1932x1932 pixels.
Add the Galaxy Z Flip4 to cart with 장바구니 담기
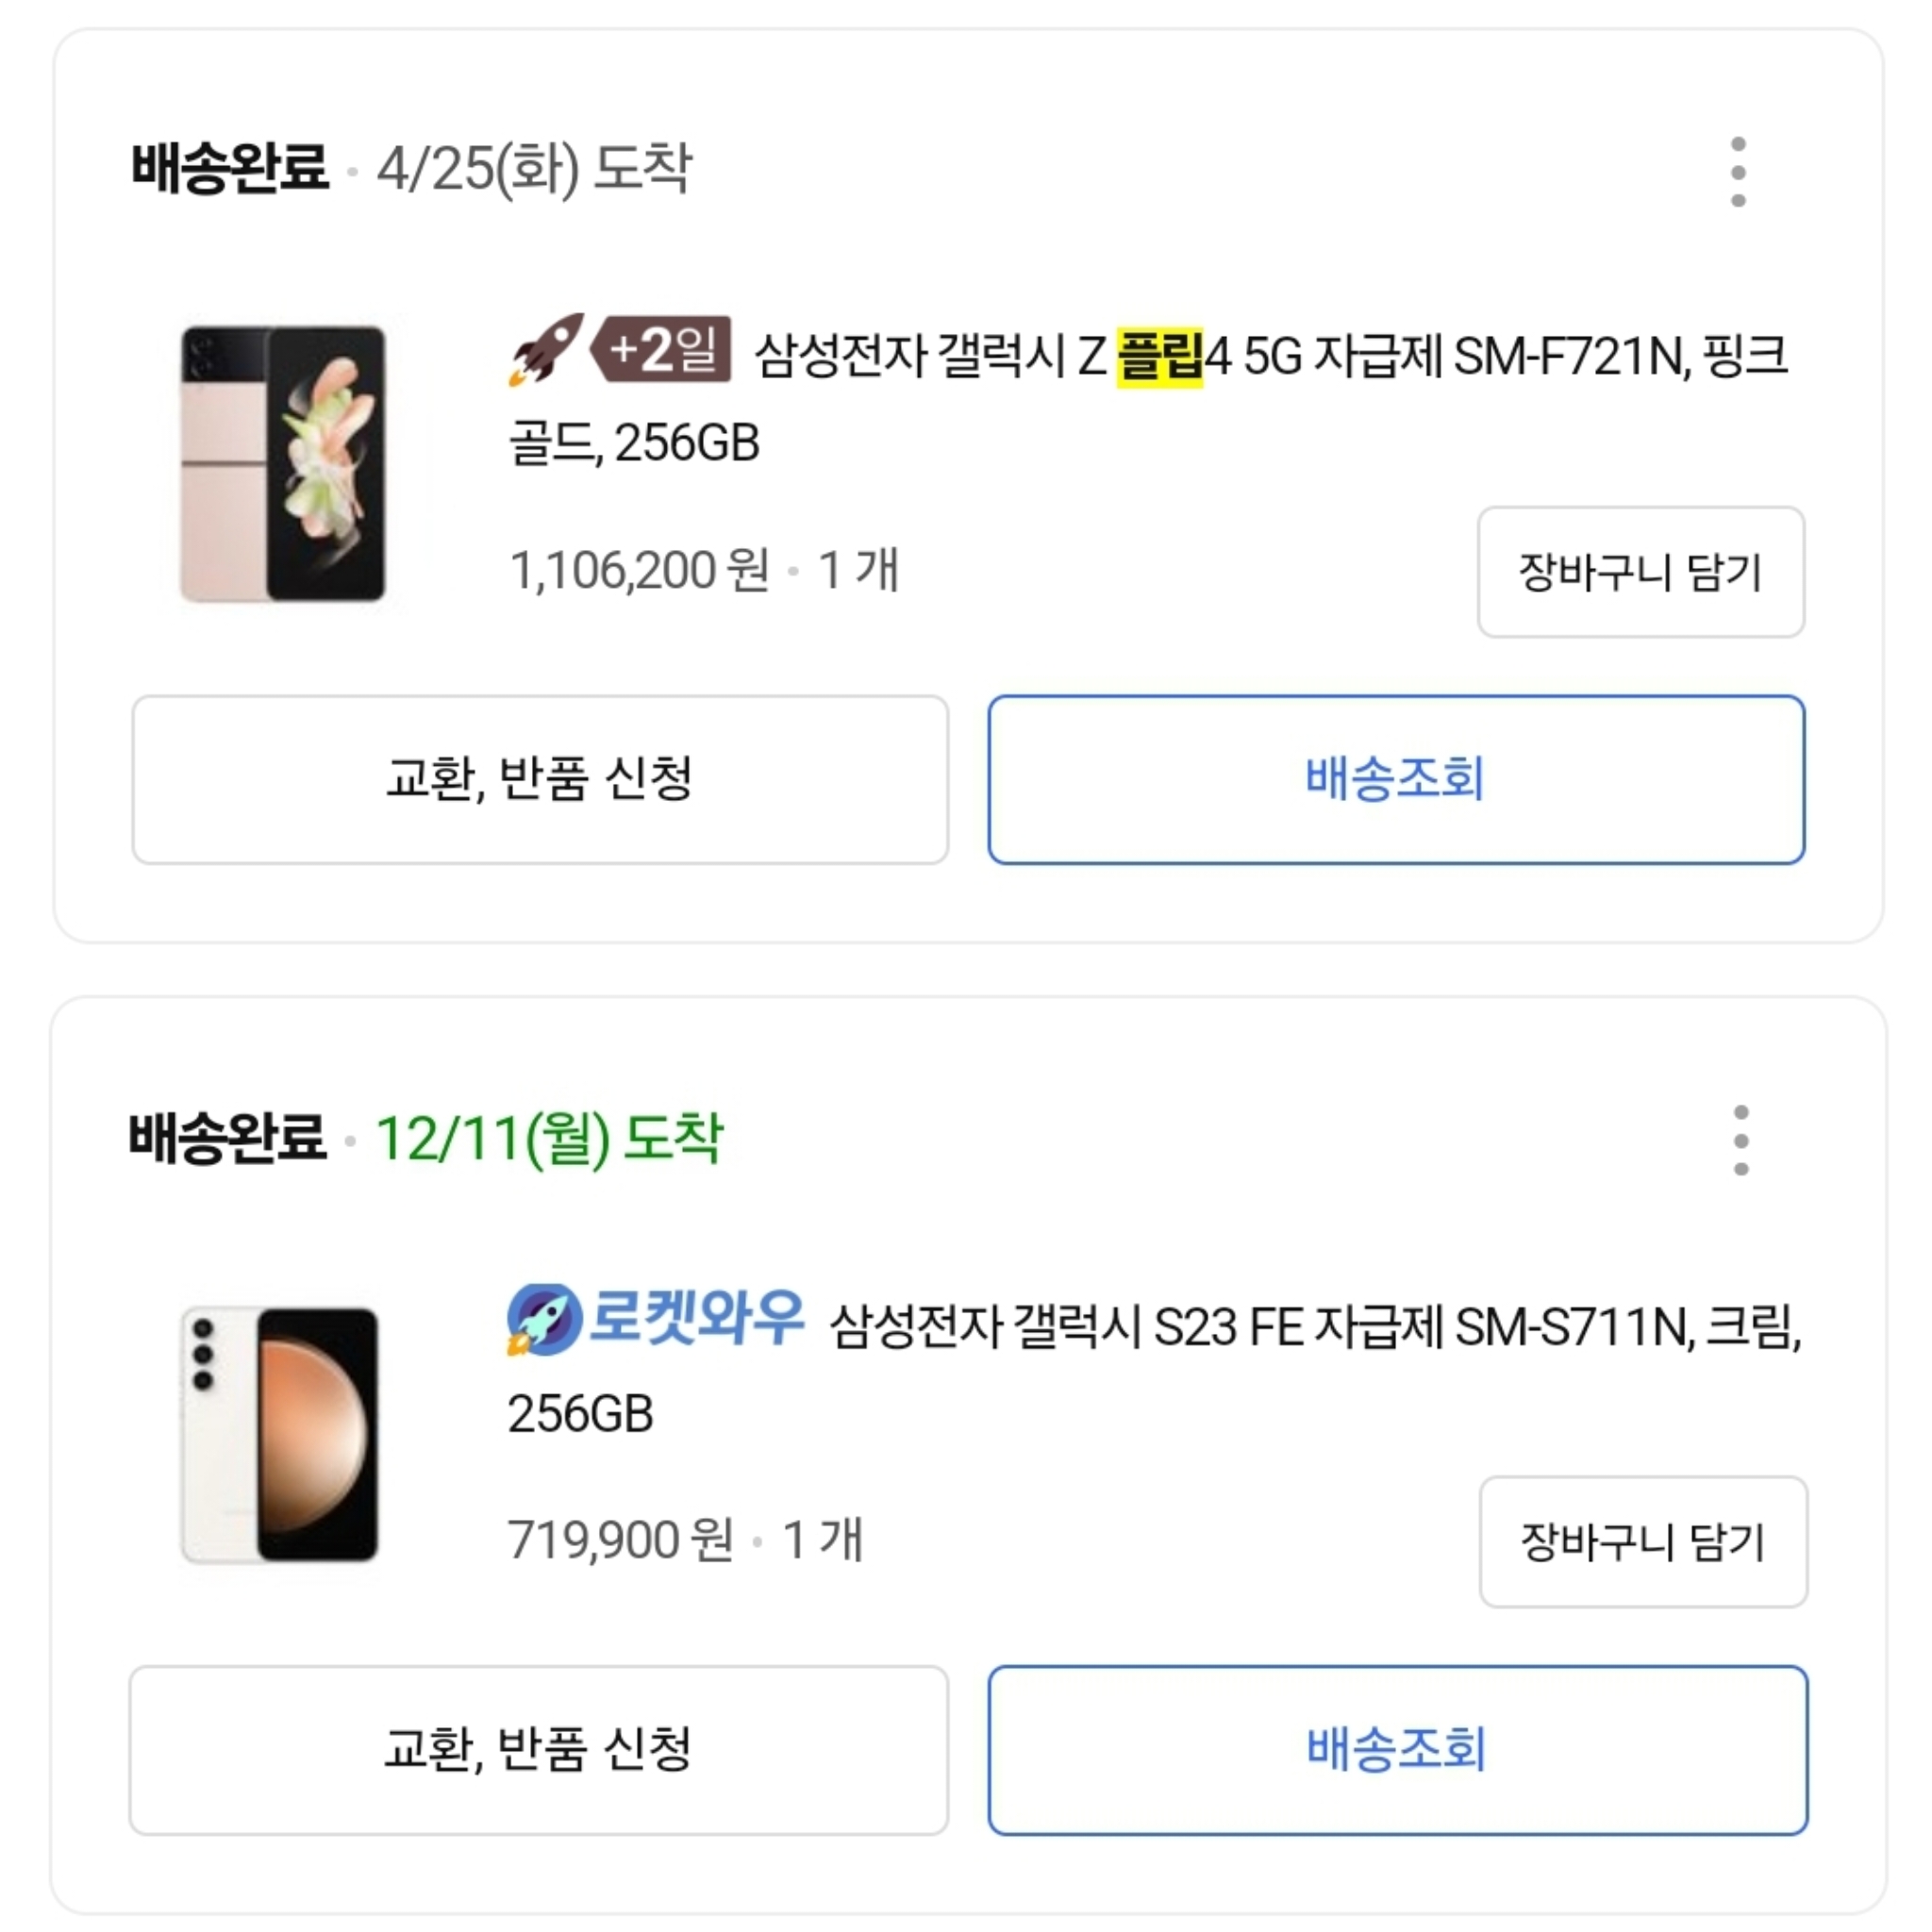pyautogui.click(x=1640, y=572)
